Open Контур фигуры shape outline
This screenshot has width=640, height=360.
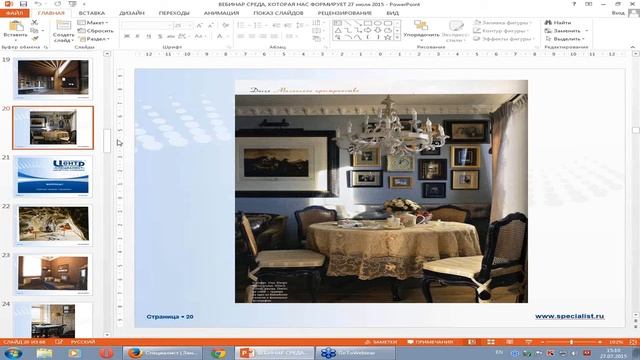[x=501, y=31]
